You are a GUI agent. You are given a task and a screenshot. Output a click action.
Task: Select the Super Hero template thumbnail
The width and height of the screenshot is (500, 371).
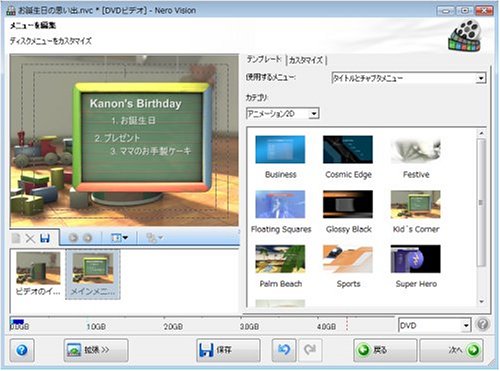tap(416, 259)
